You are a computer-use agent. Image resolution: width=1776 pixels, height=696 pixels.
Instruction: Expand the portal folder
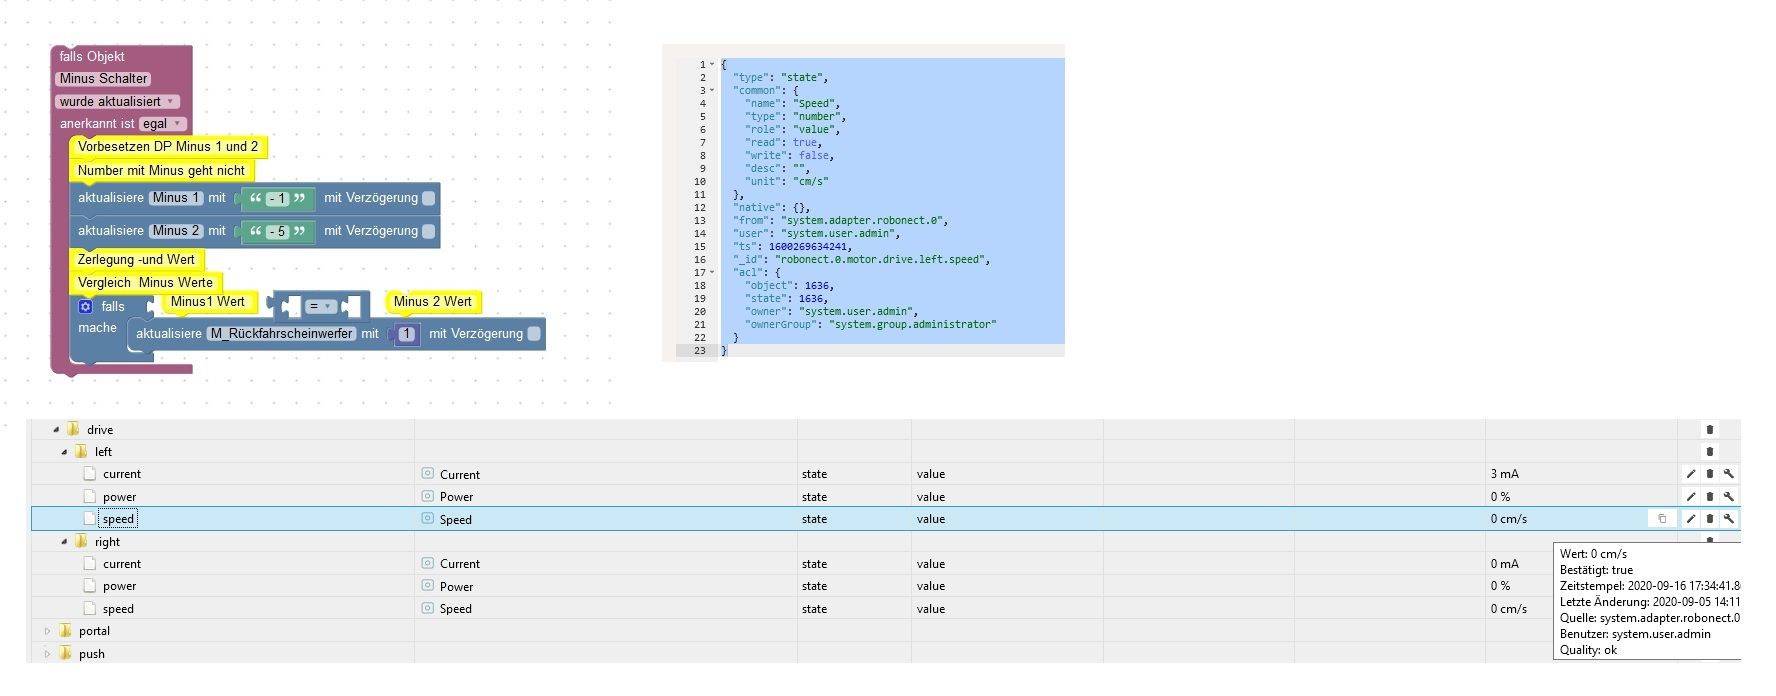(47, 631)
